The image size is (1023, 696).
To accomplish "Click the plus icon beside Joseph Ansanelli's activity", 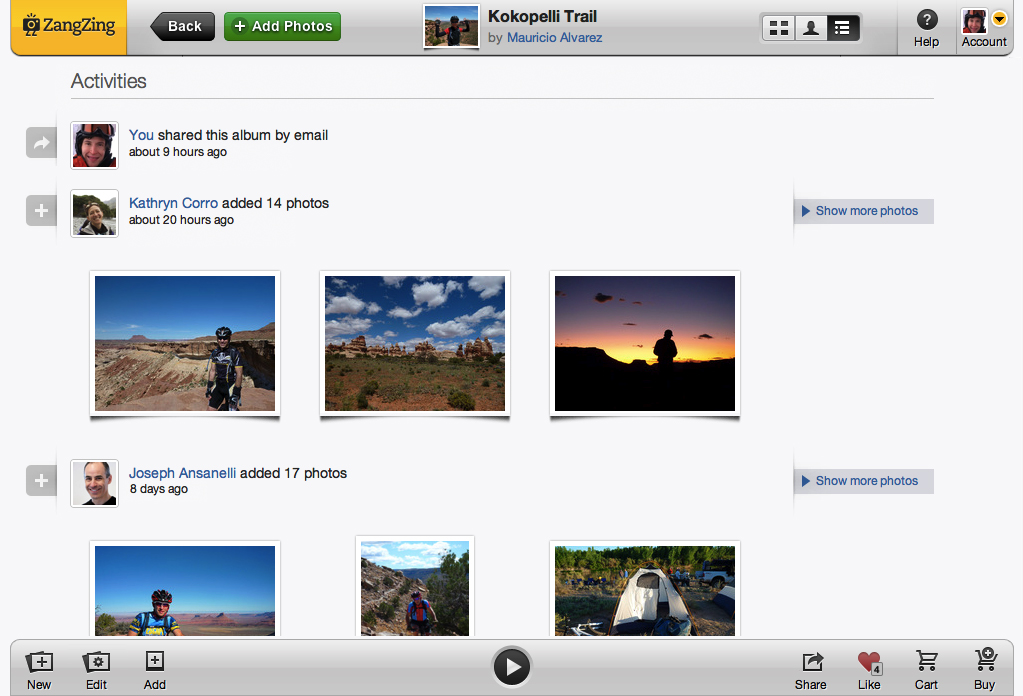I will pos(41,481).
